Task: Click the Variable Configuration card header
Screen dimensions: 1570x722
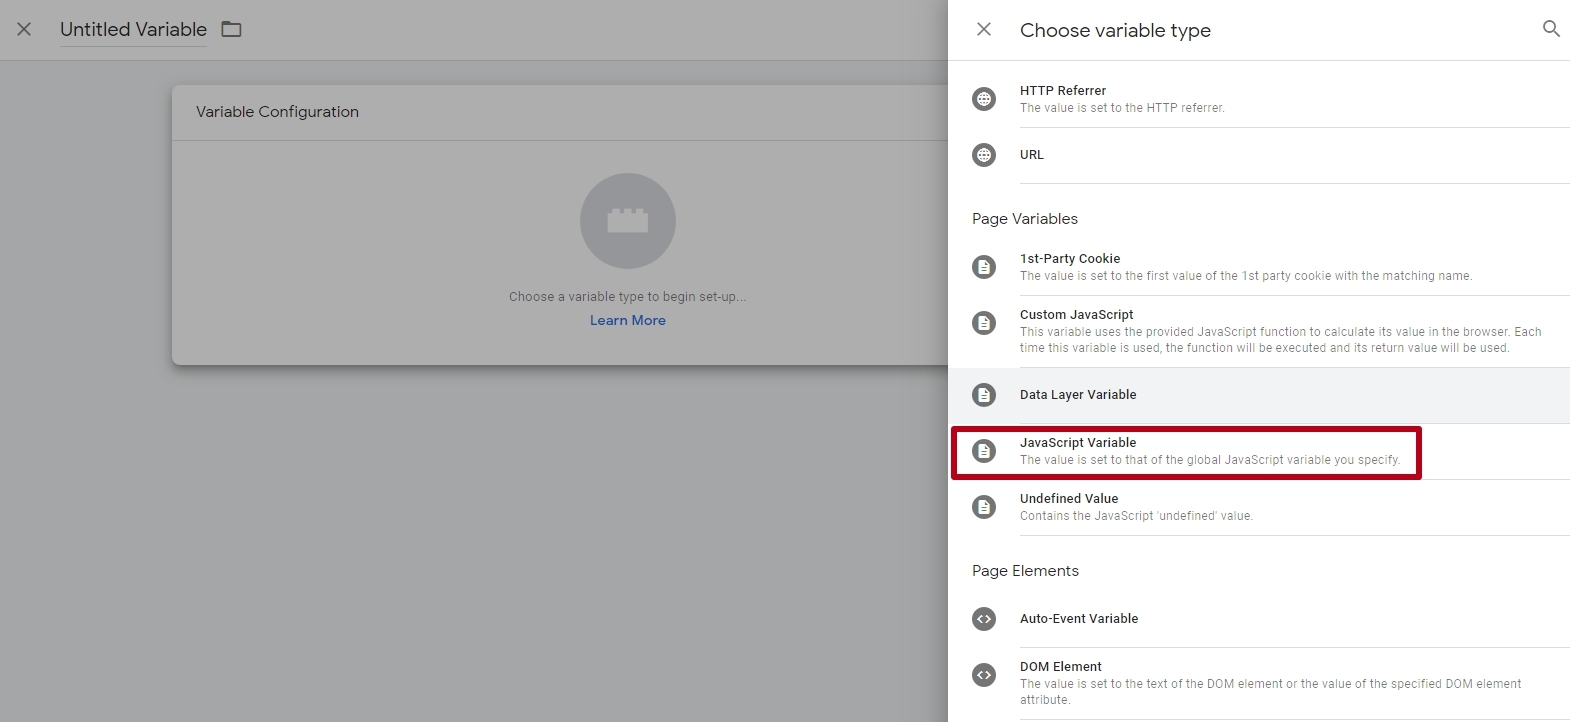Action: [x=560, y=112]
